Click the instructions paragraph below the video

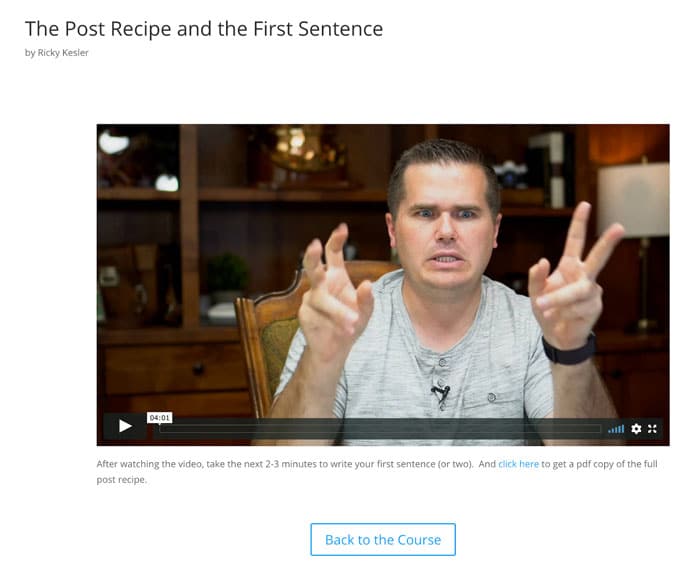pos(377,471)
